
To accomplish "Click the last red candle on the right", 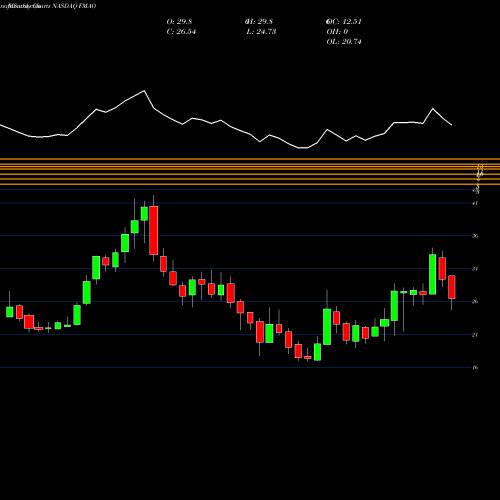I will coord(452,287).
